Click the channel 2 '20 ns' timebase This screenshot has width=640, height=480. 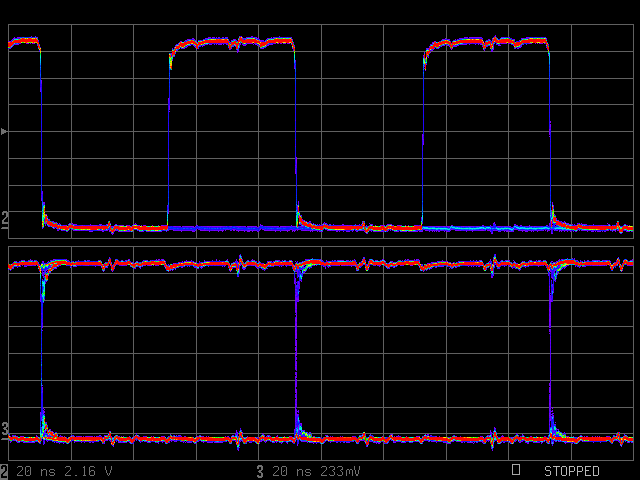(x=36, y=471)
